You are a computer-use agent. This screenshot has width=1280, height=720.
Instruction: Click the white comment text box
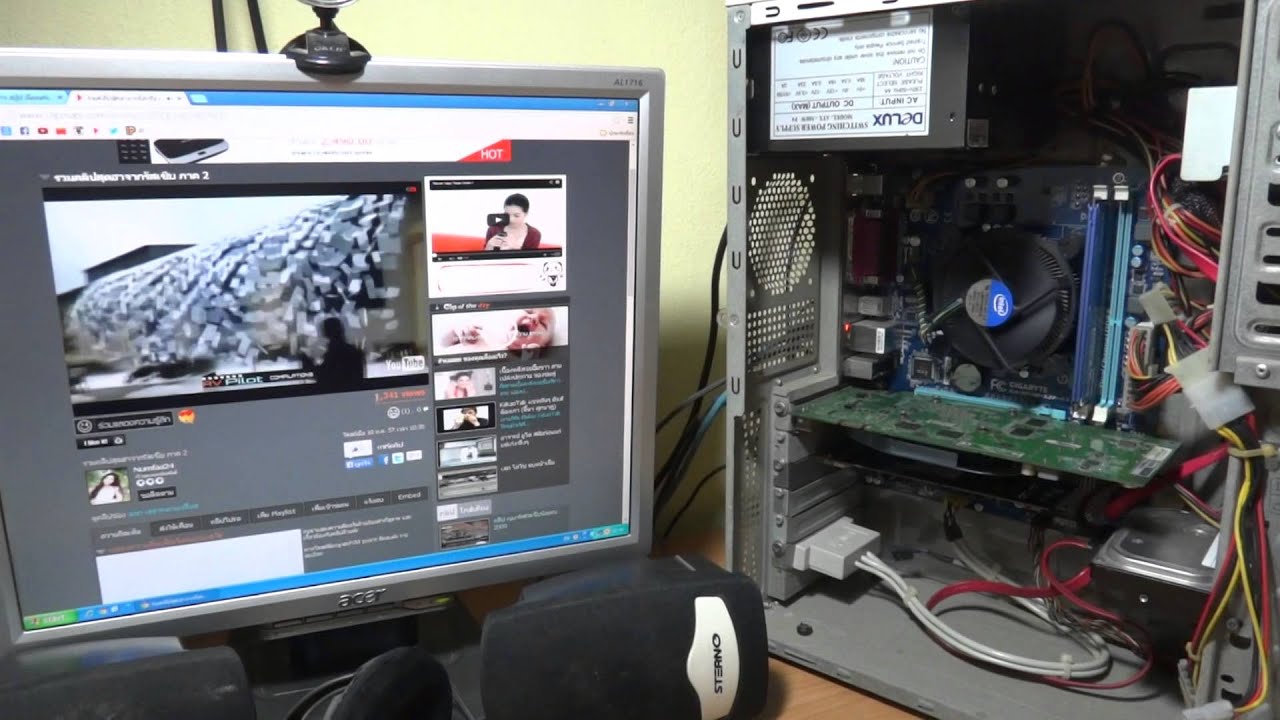tap(200, 566)
